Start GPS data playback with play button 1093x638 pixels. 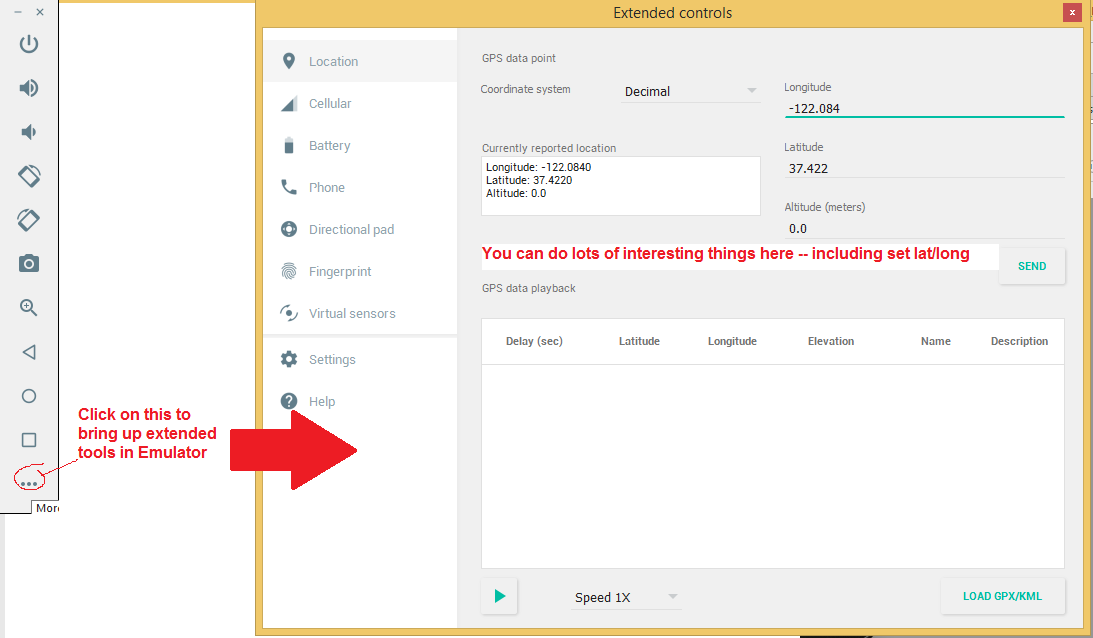click(500, 597)
